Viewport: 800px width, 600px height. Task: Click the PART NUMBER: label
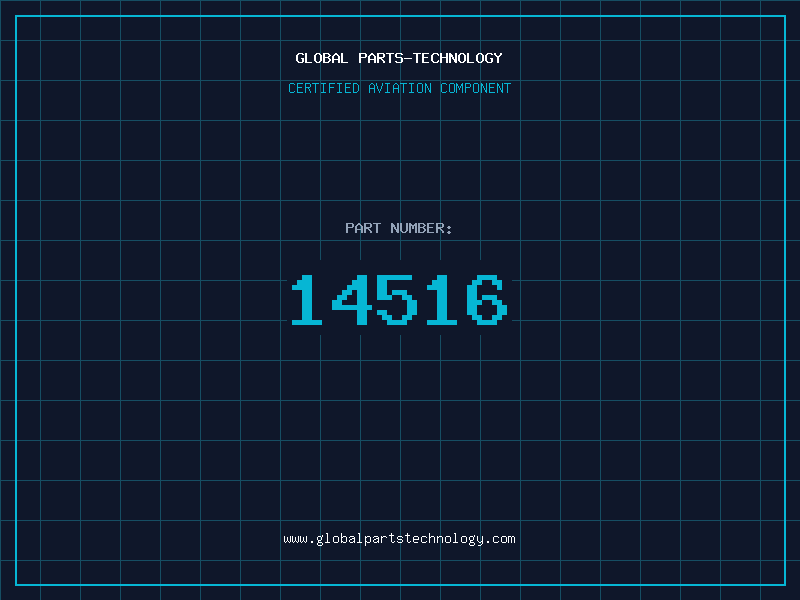(399, 228)
